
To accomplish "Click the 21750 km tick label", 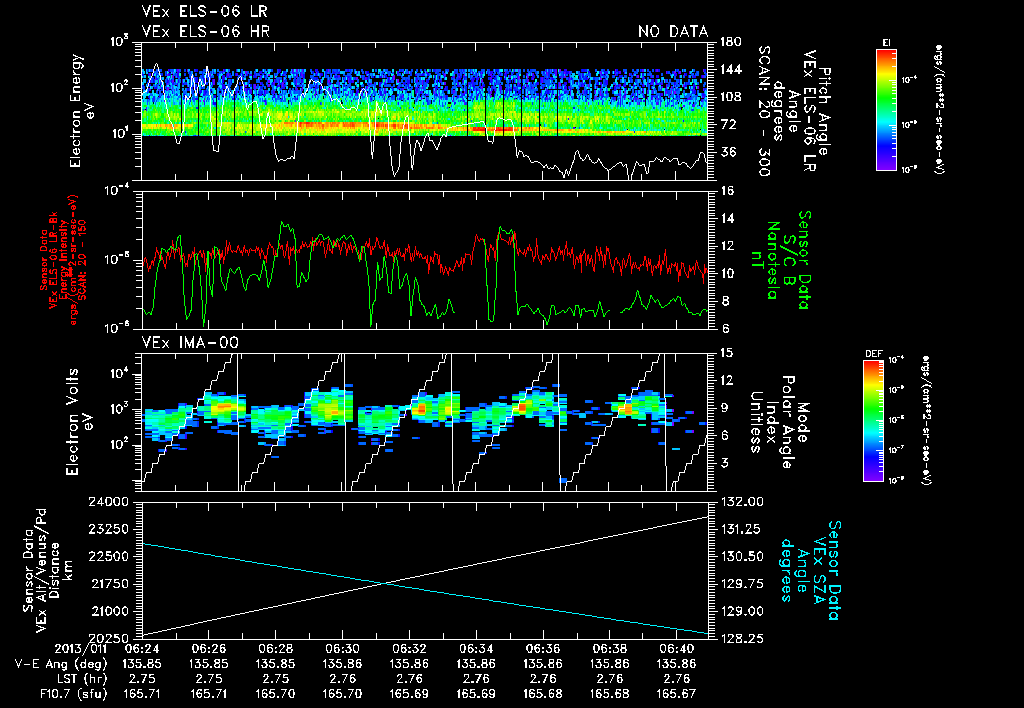I will point(109,583).
